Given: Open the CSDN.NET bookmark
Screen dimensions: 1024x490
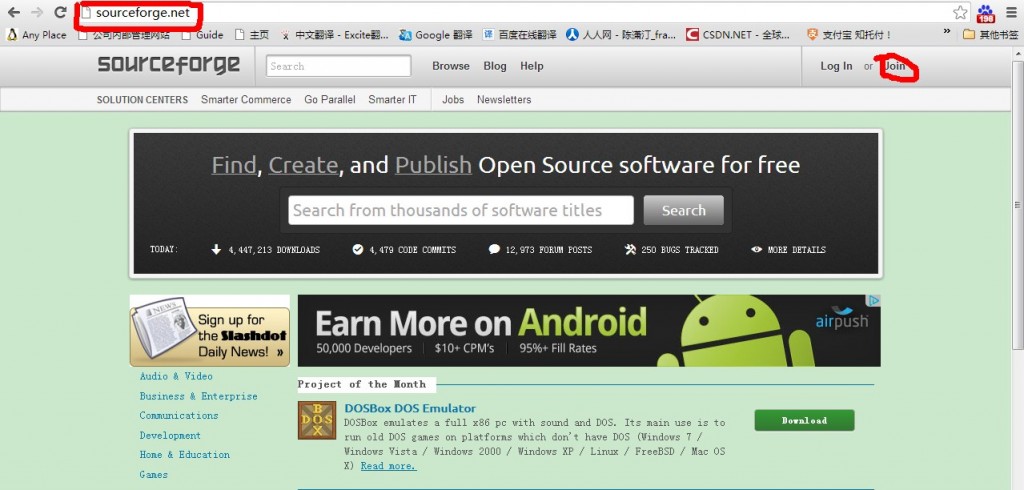Looking at the screenshot, I should click(x=739, y=35).
